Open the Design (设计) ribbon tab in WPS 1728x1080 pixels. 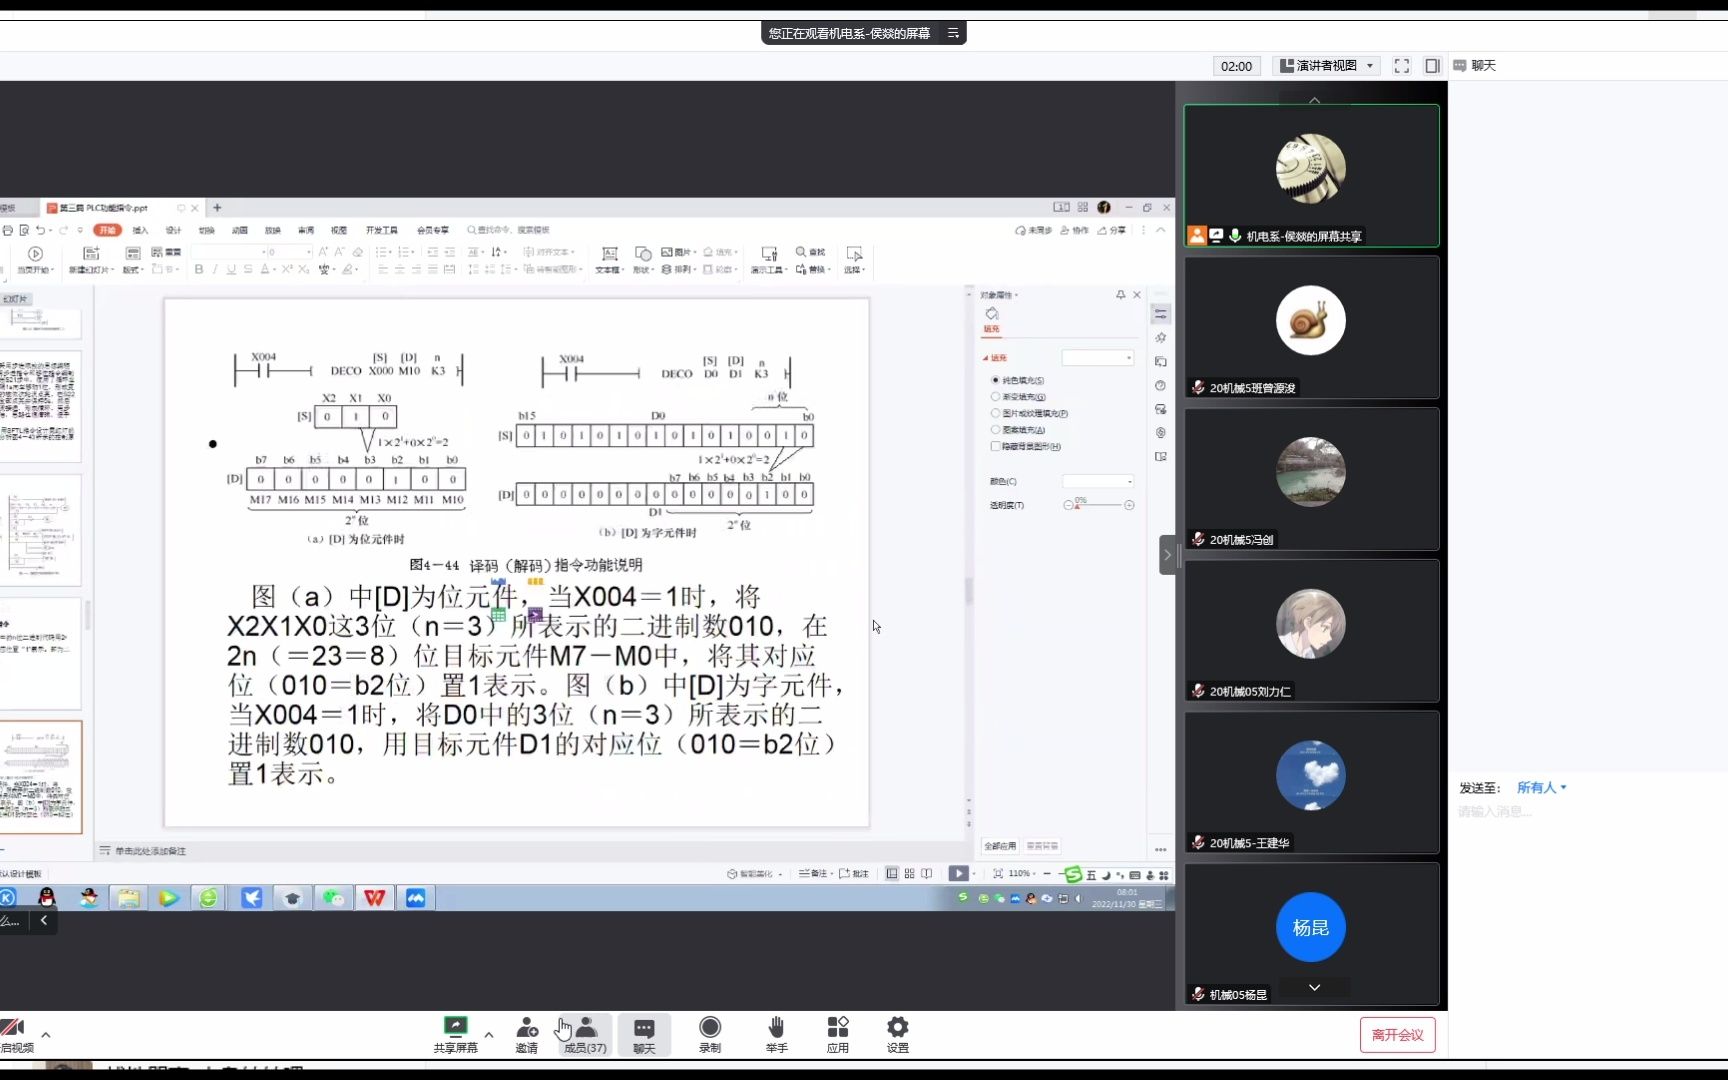(173, 230)
